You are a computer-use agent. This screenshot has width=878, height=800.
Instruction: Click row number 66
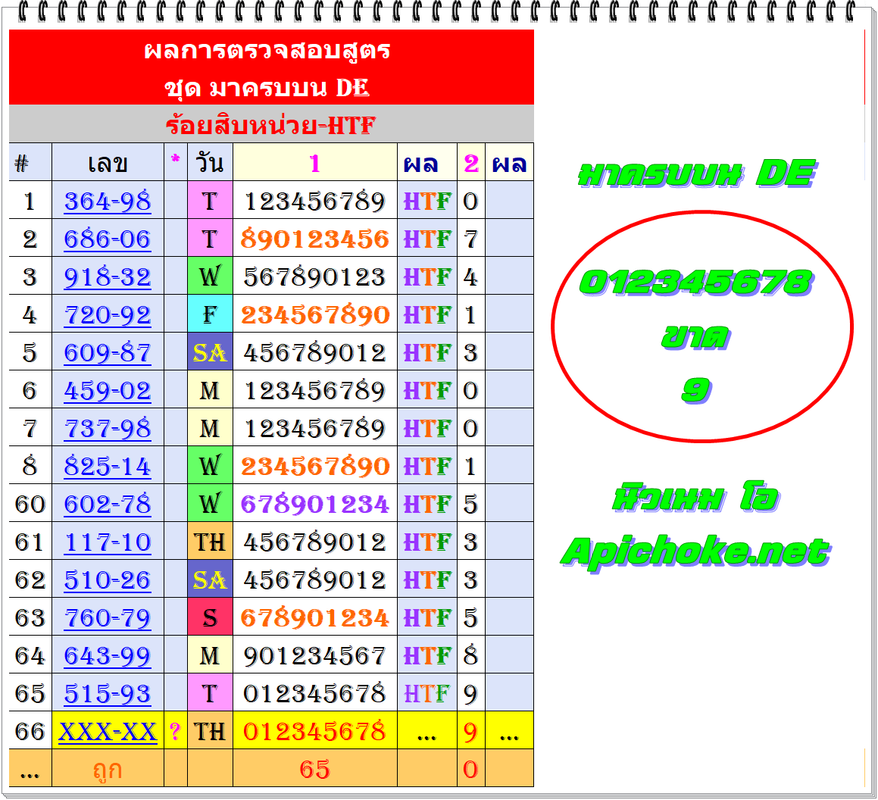tap(30, 731)
